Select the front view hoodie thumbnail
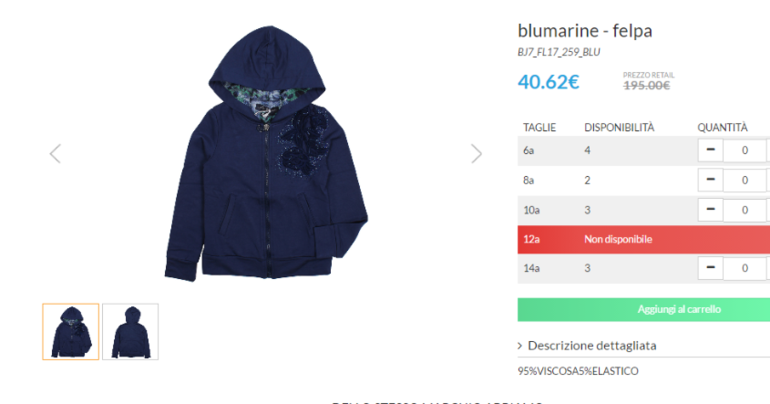Screen dimensions: 770x404 71,332
